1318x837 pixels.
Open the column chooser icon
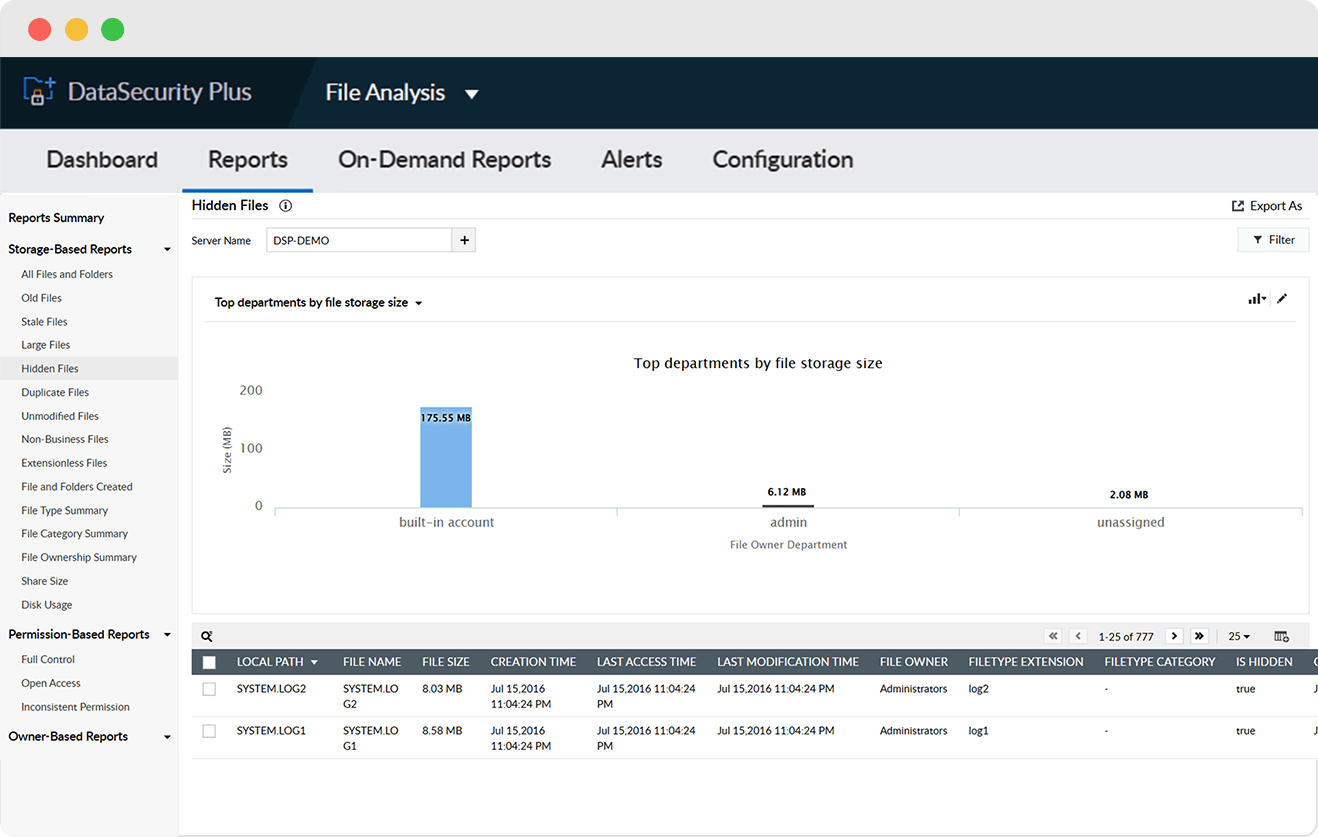point(1281,636)
